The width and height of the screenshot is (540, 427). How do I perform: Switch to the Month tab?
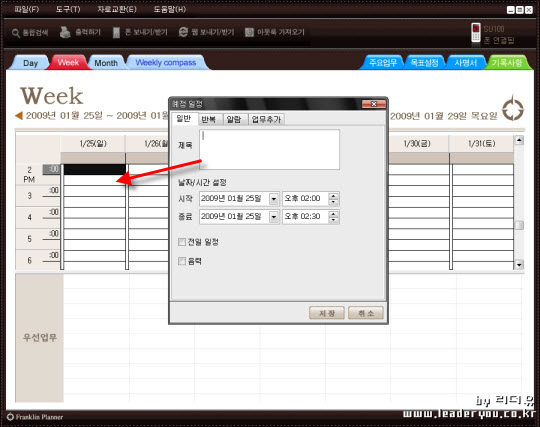106,63
